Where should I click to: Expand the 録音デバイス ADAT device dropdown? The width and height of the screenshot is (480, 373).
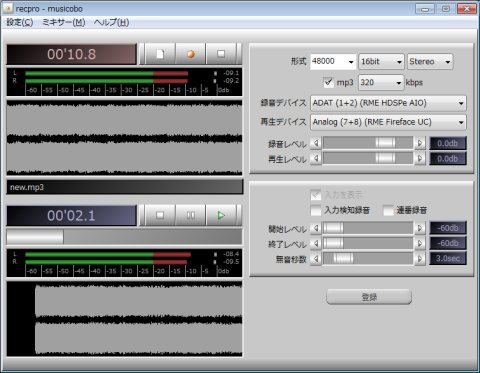pyautogui.click(x=388, y=103)
